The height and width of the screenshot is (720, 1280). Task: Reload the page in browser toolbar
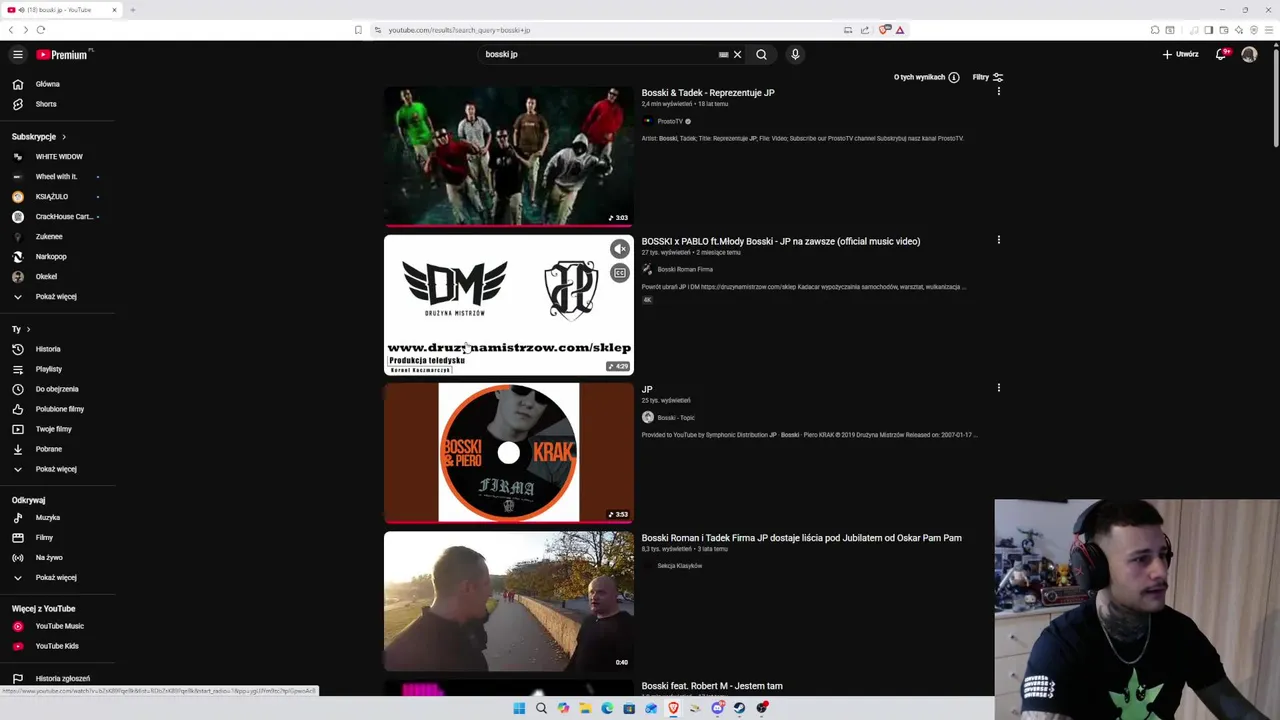(x=41, y=30)
